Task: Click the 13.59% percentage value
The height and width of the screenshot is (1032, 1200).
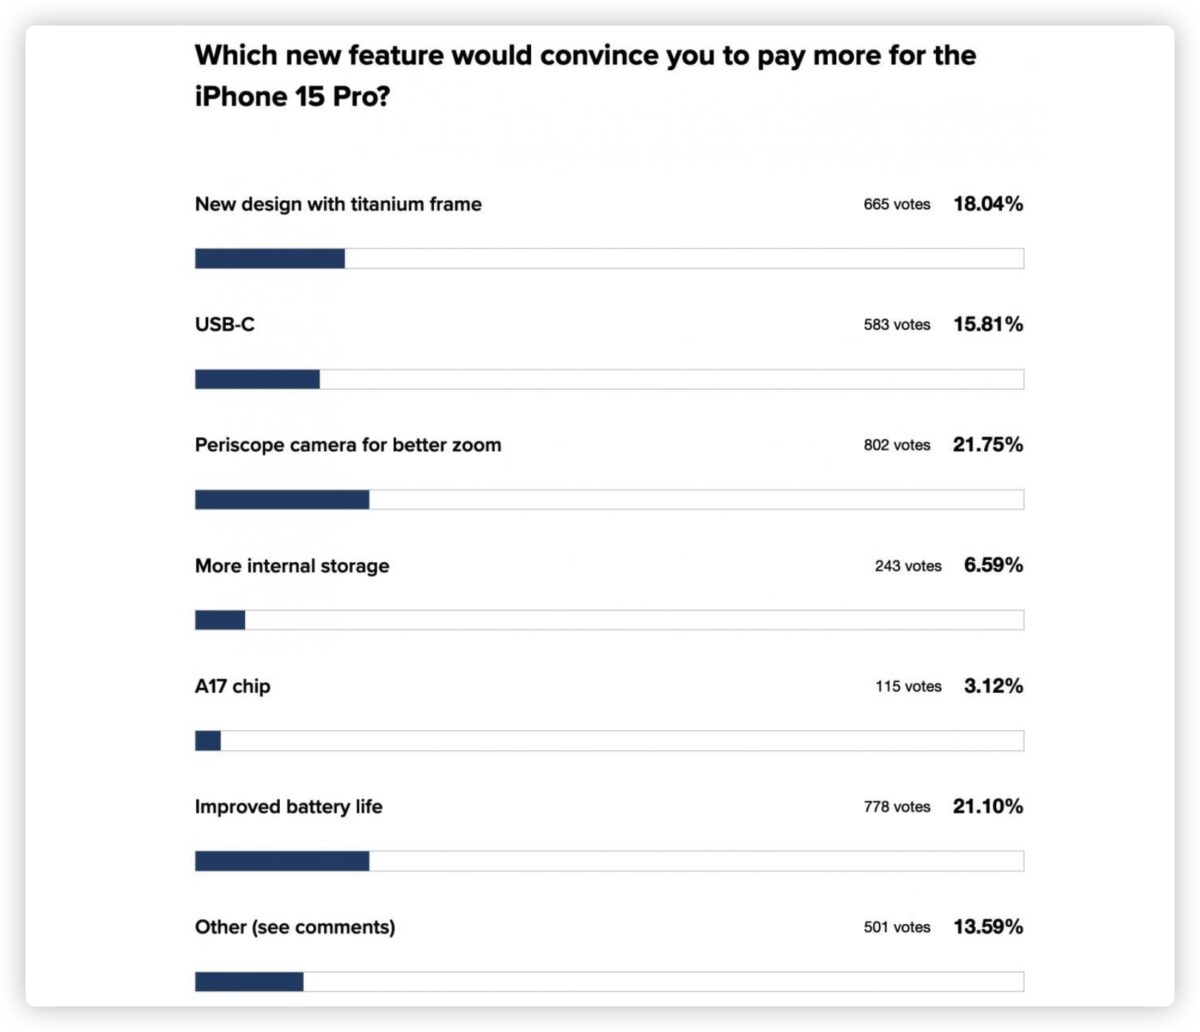Action: tap(988, 927)
